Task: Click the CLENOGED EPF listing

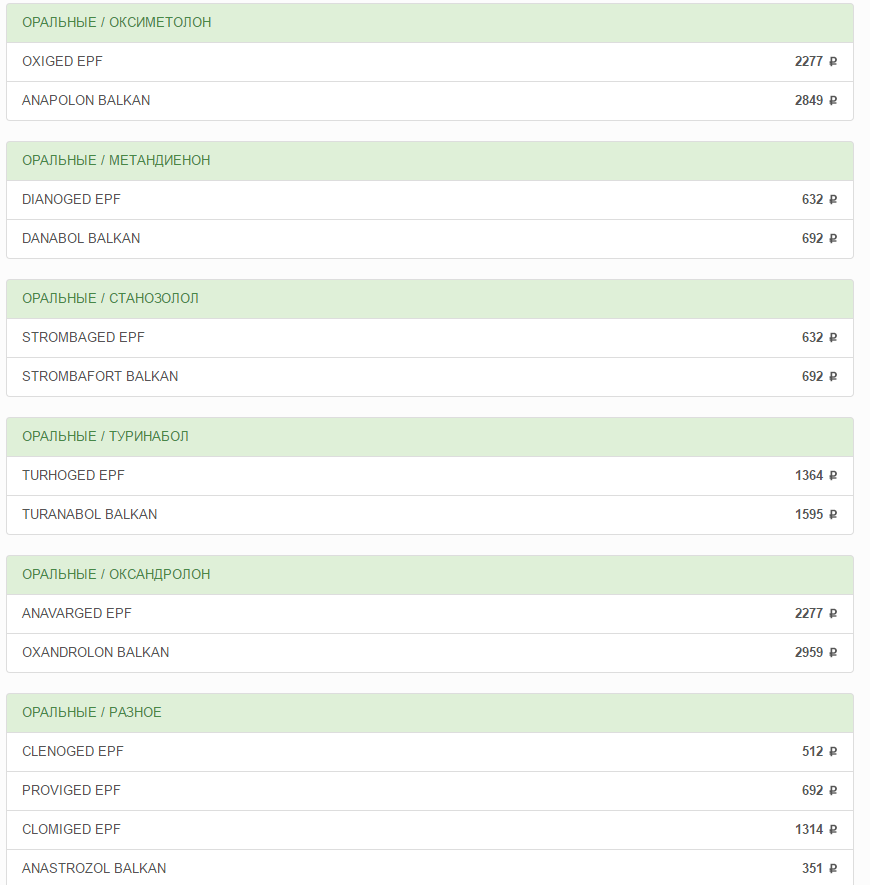Action: point(73,752)
